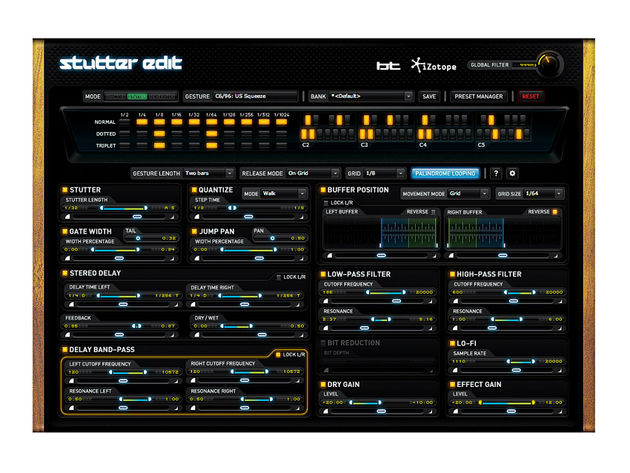Click the Stutter Length curve end icon
Viewport: 630px width, 473px height.
[x=172, y=217]
